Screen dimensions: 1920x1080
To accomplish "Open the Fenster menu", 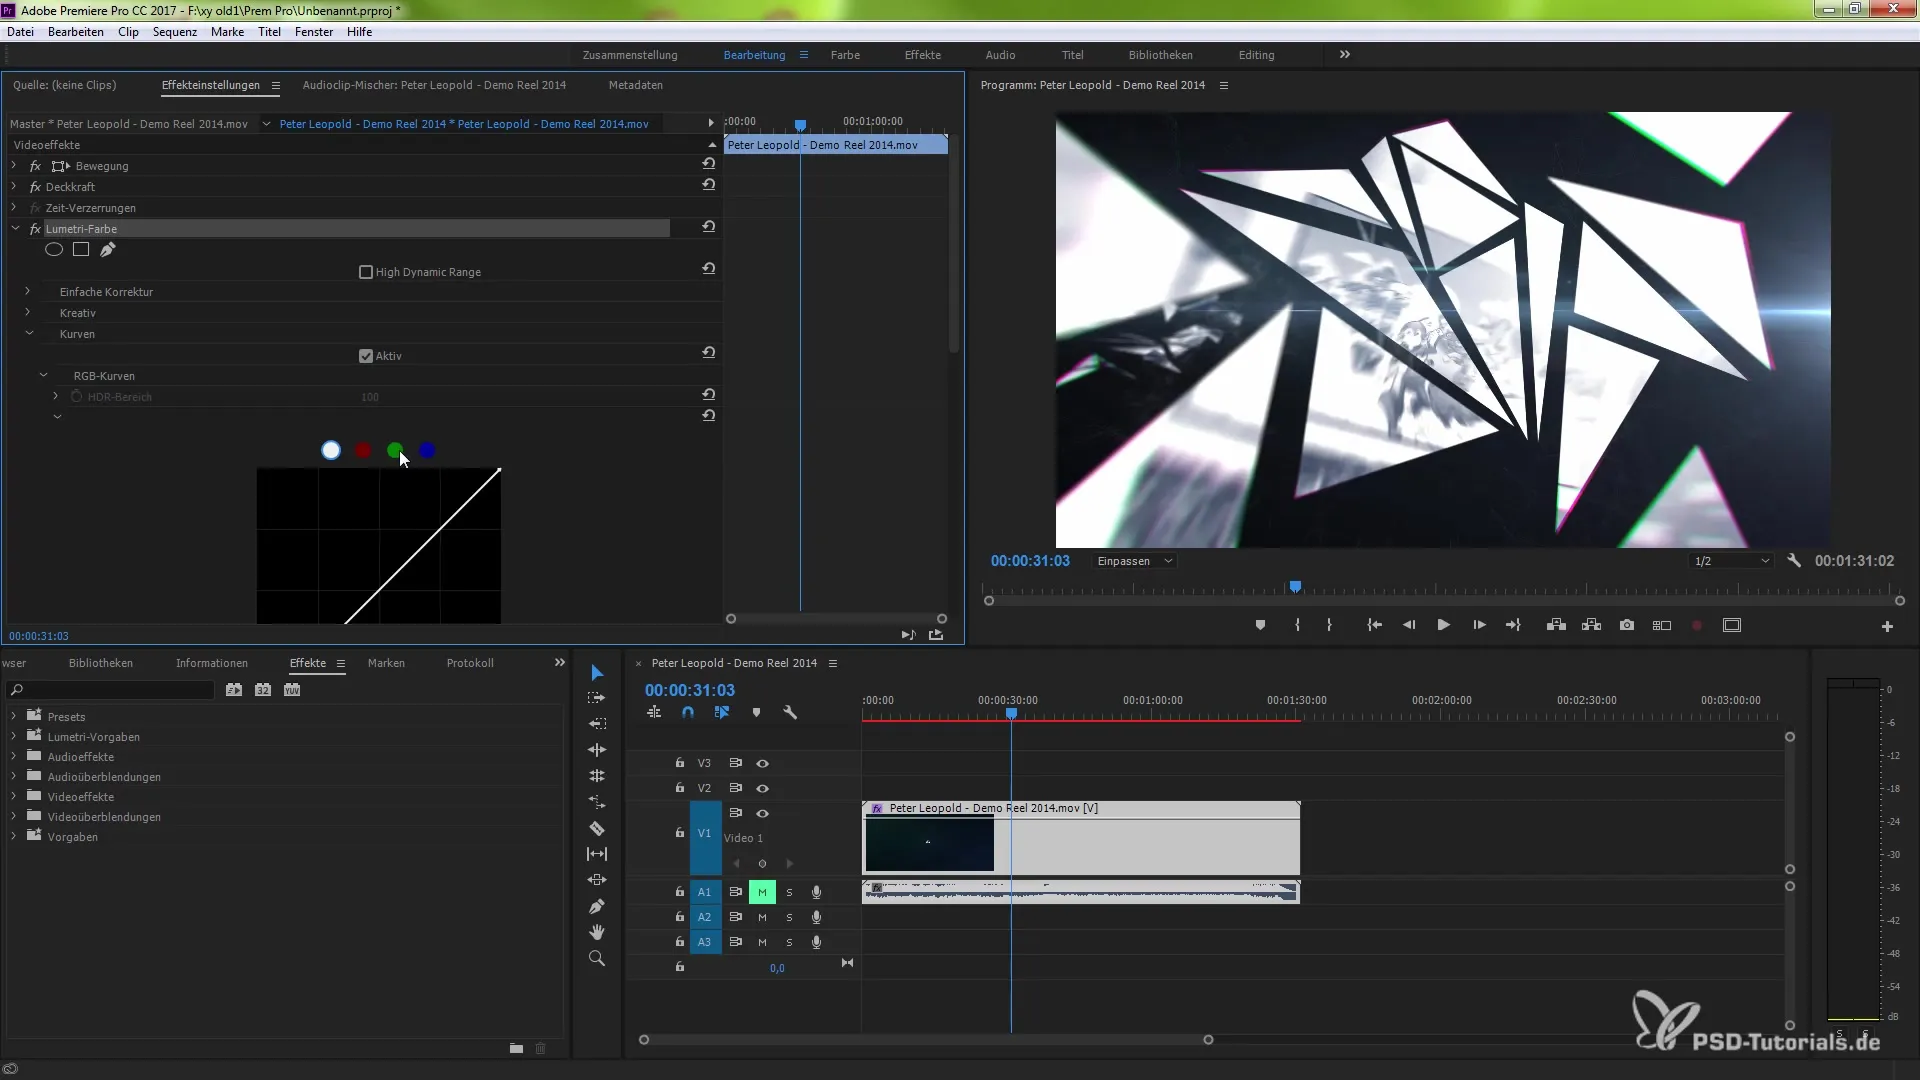I will click(x=314, y=32).
